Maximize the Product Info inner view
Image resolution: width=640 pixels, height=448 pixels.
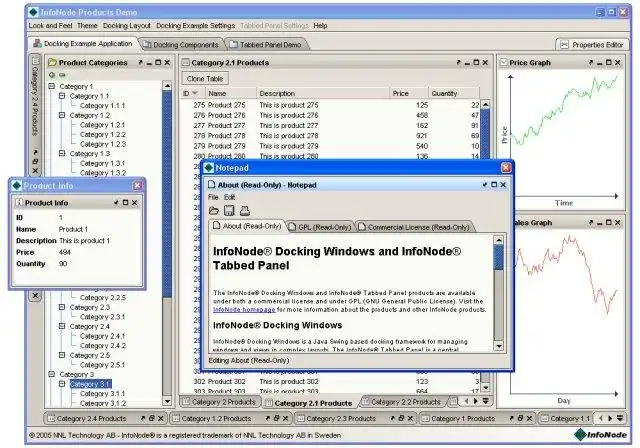click(125, 203)
